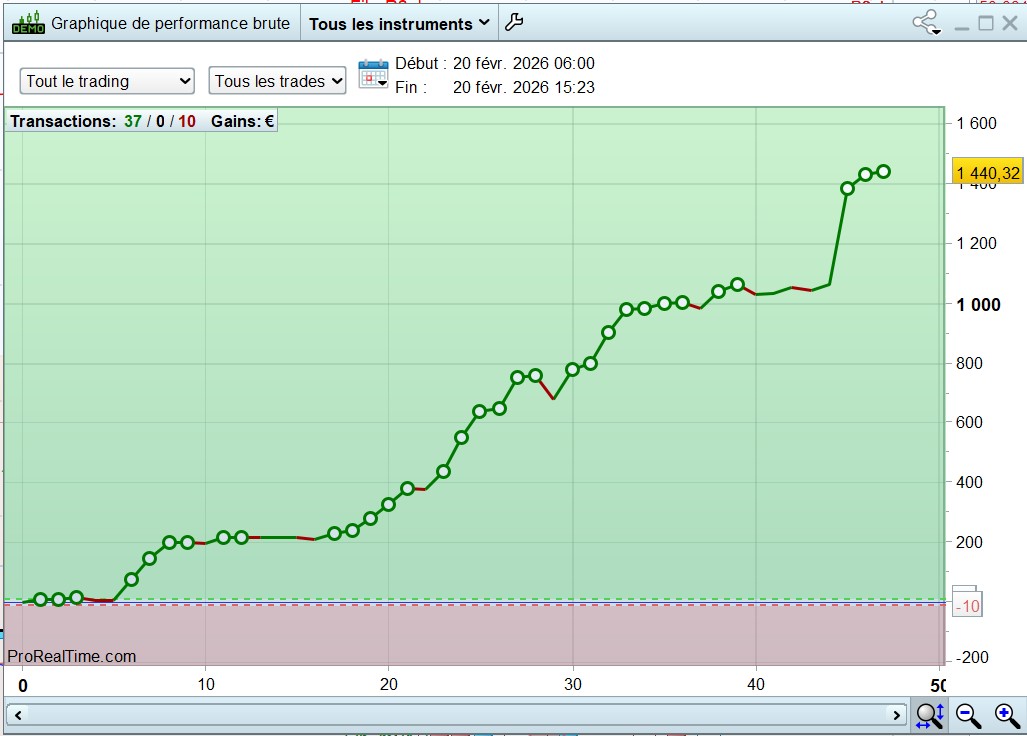Viewport: 1027px width, 736px height.
Task: Click the 1 440,32 yellow price label
Action: point(988,172)
